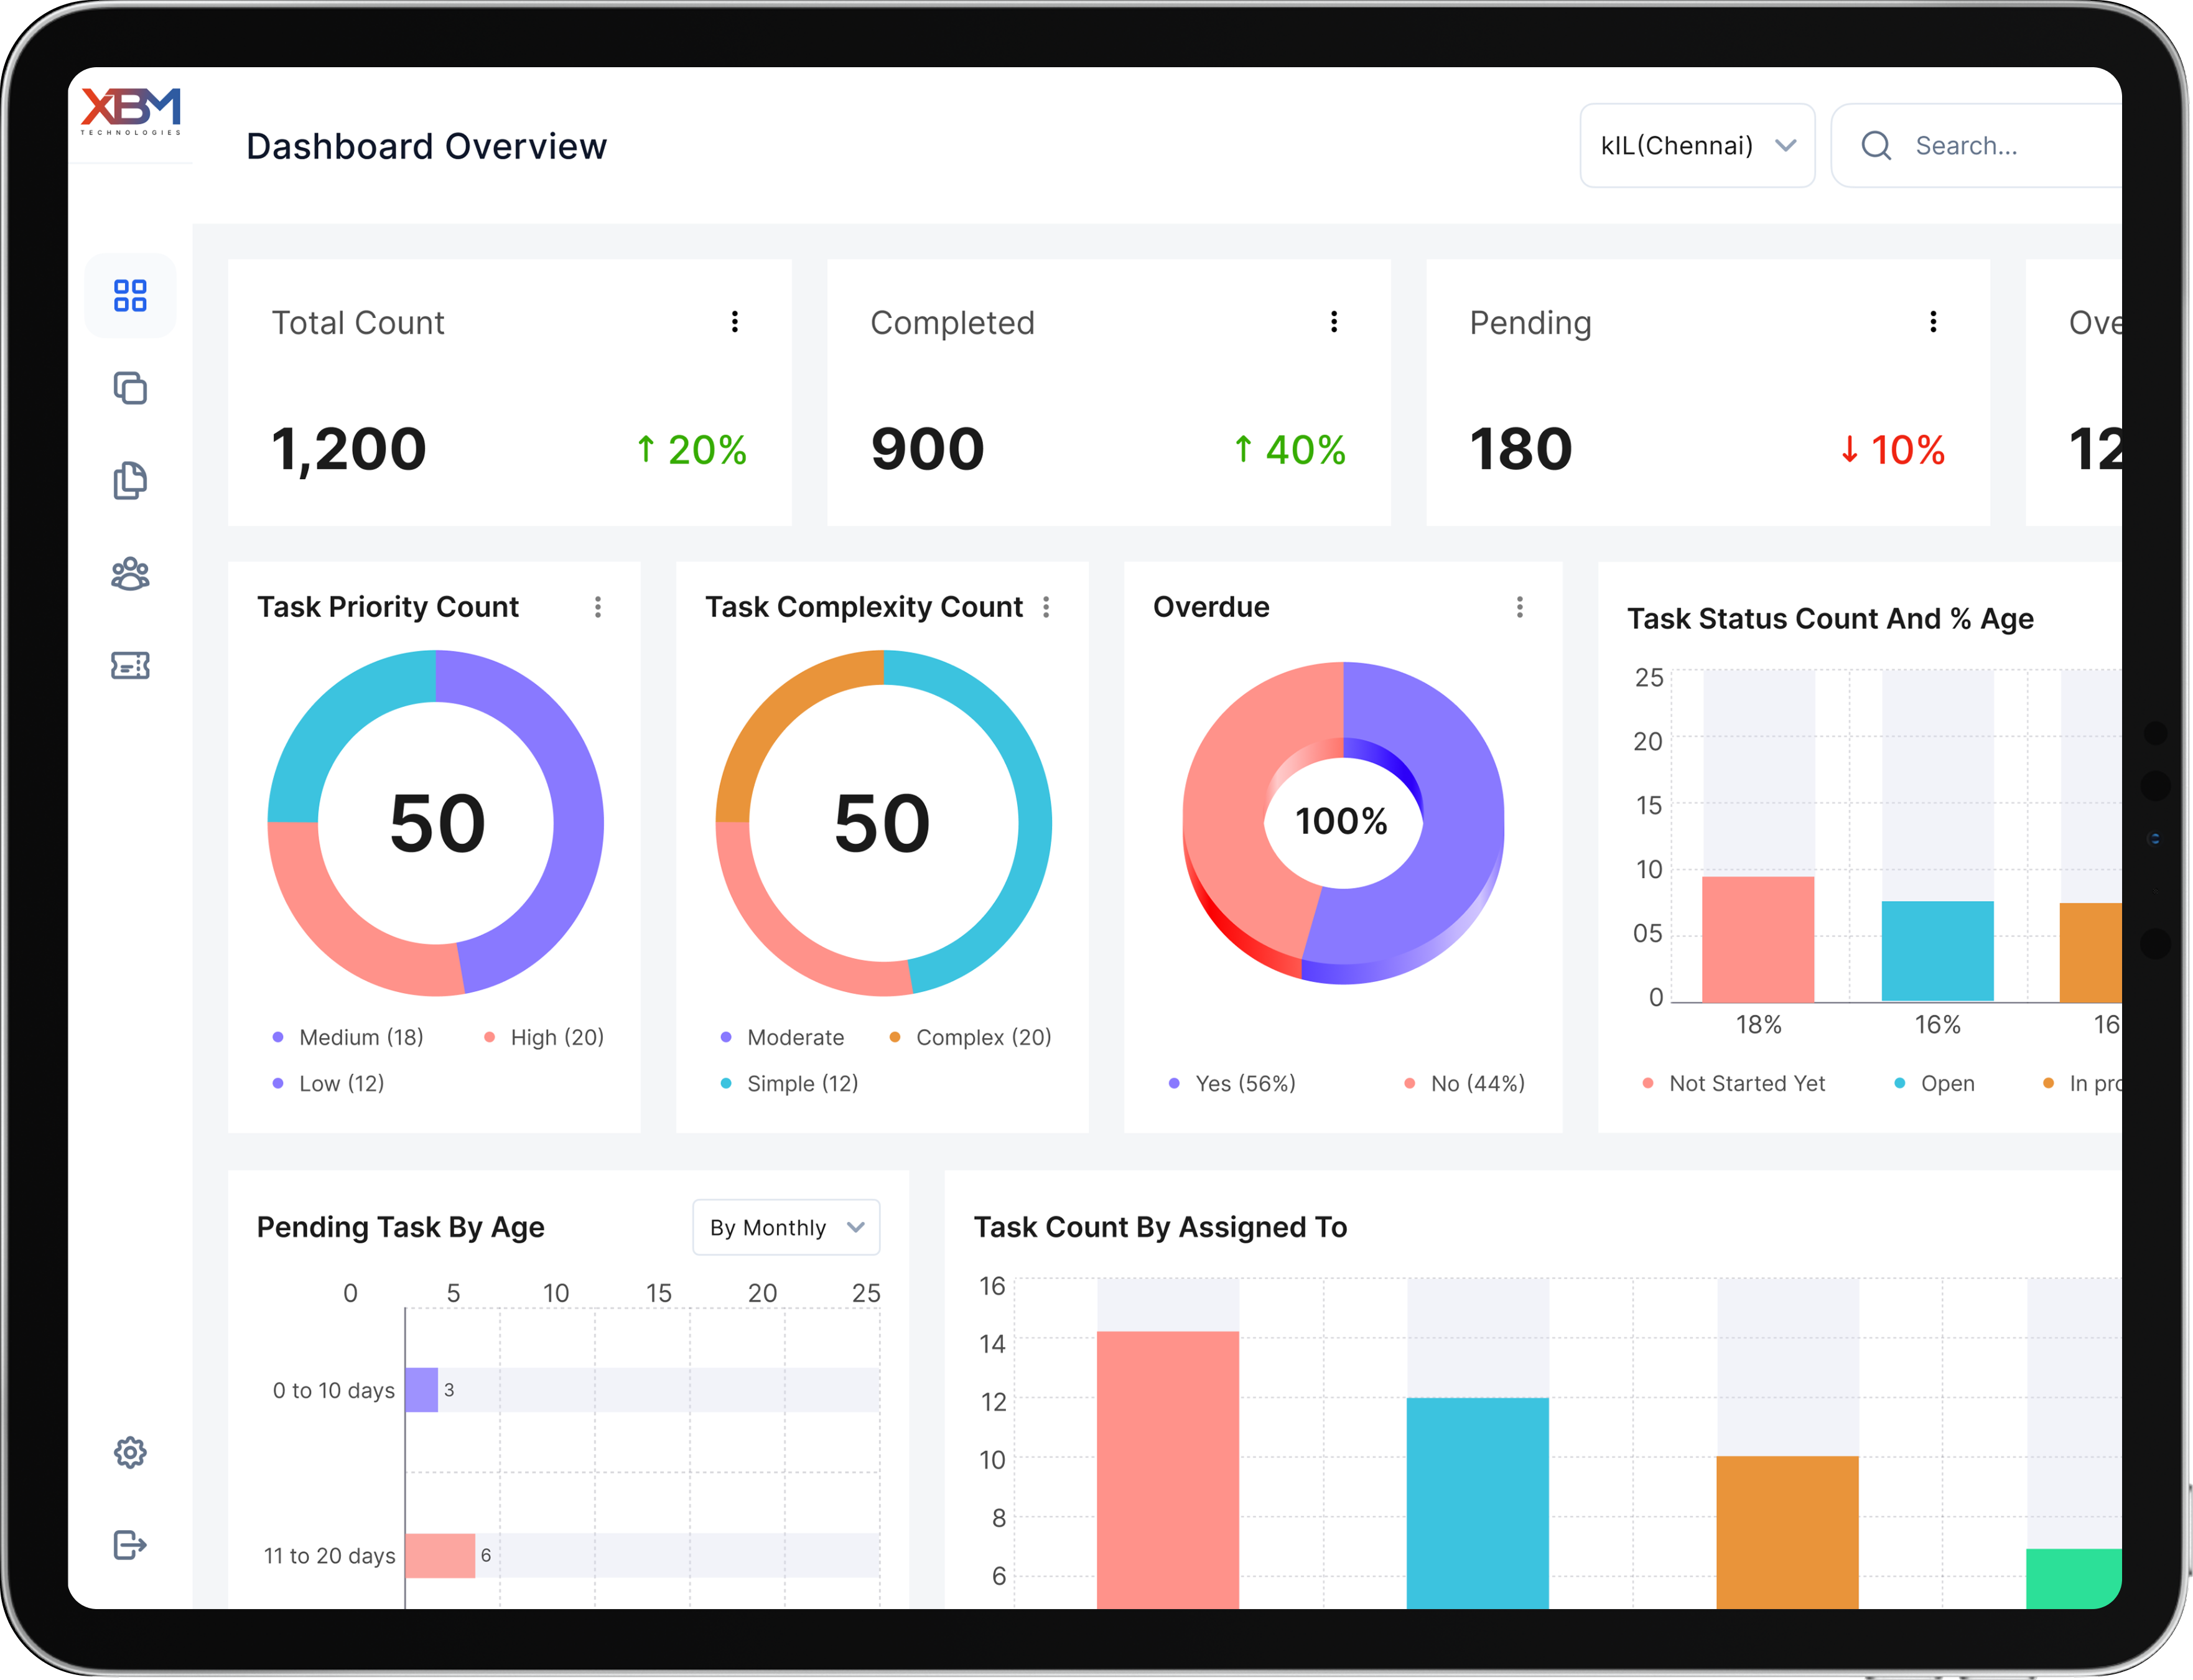Image resolution: width=2193 pixels, height=1680 pixels.
Task: Toggle the Not Started Yet legend item
Action: (1735, 1084)
